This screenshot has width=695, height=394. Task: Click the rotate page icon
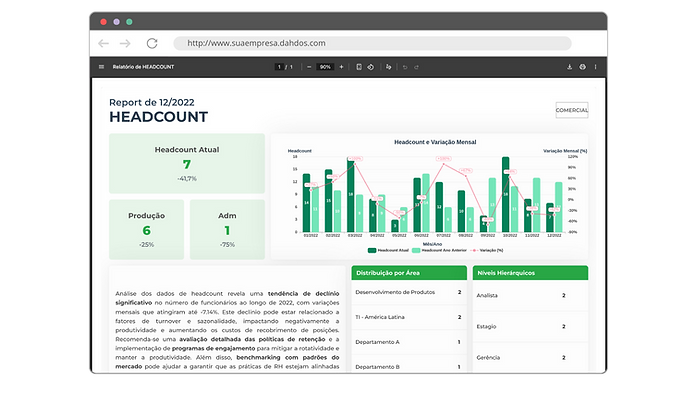point(371,67)
